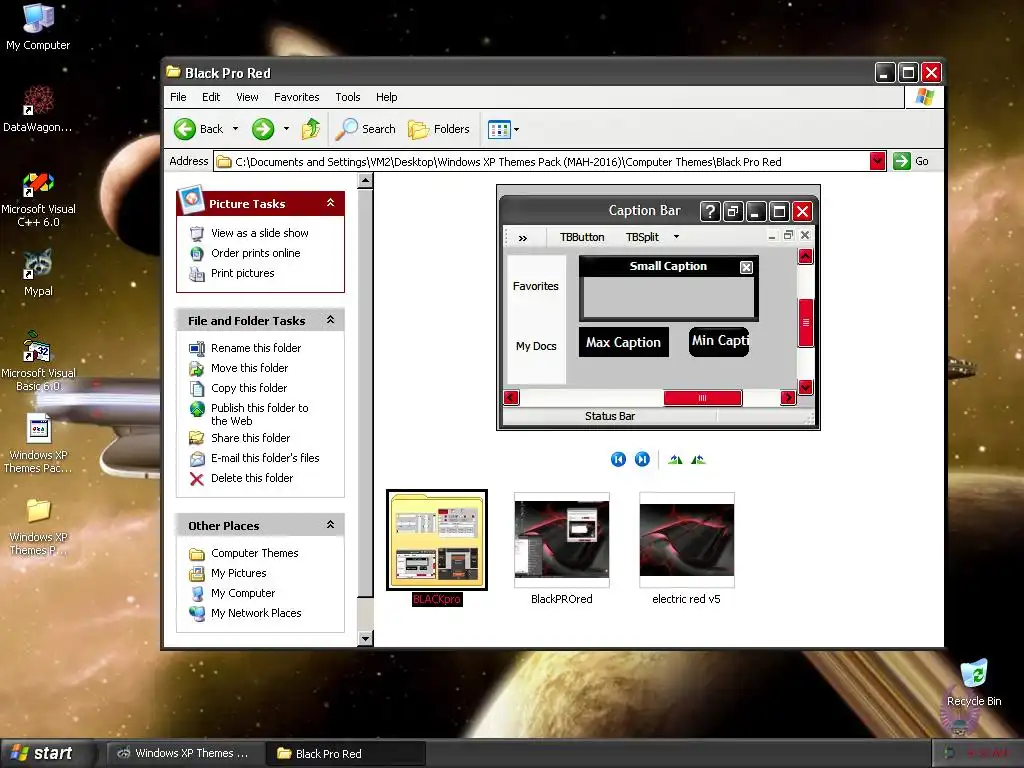Open the Favorites menu
The width and height of the screenshot is (1024, 768).
(296, 97)
